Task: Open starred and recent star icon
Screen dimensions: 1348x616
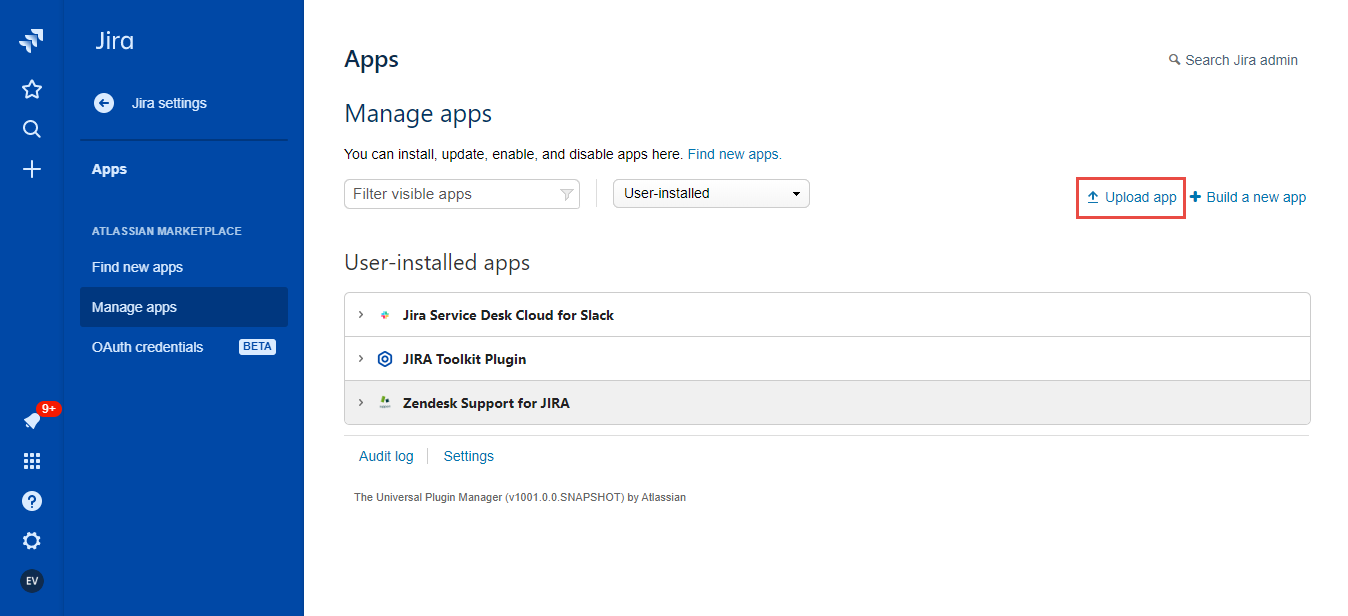Action: 32,89
